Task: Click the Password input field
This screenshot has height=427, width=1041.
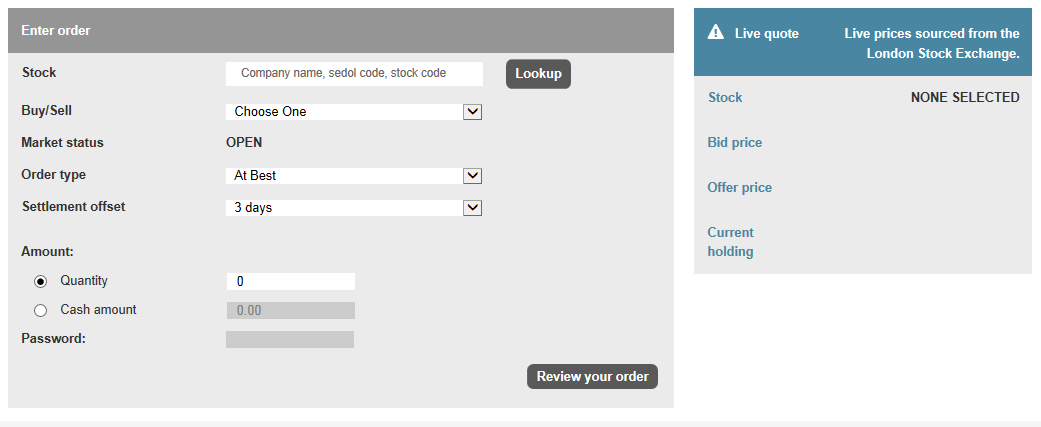Action: pos(290,339)
